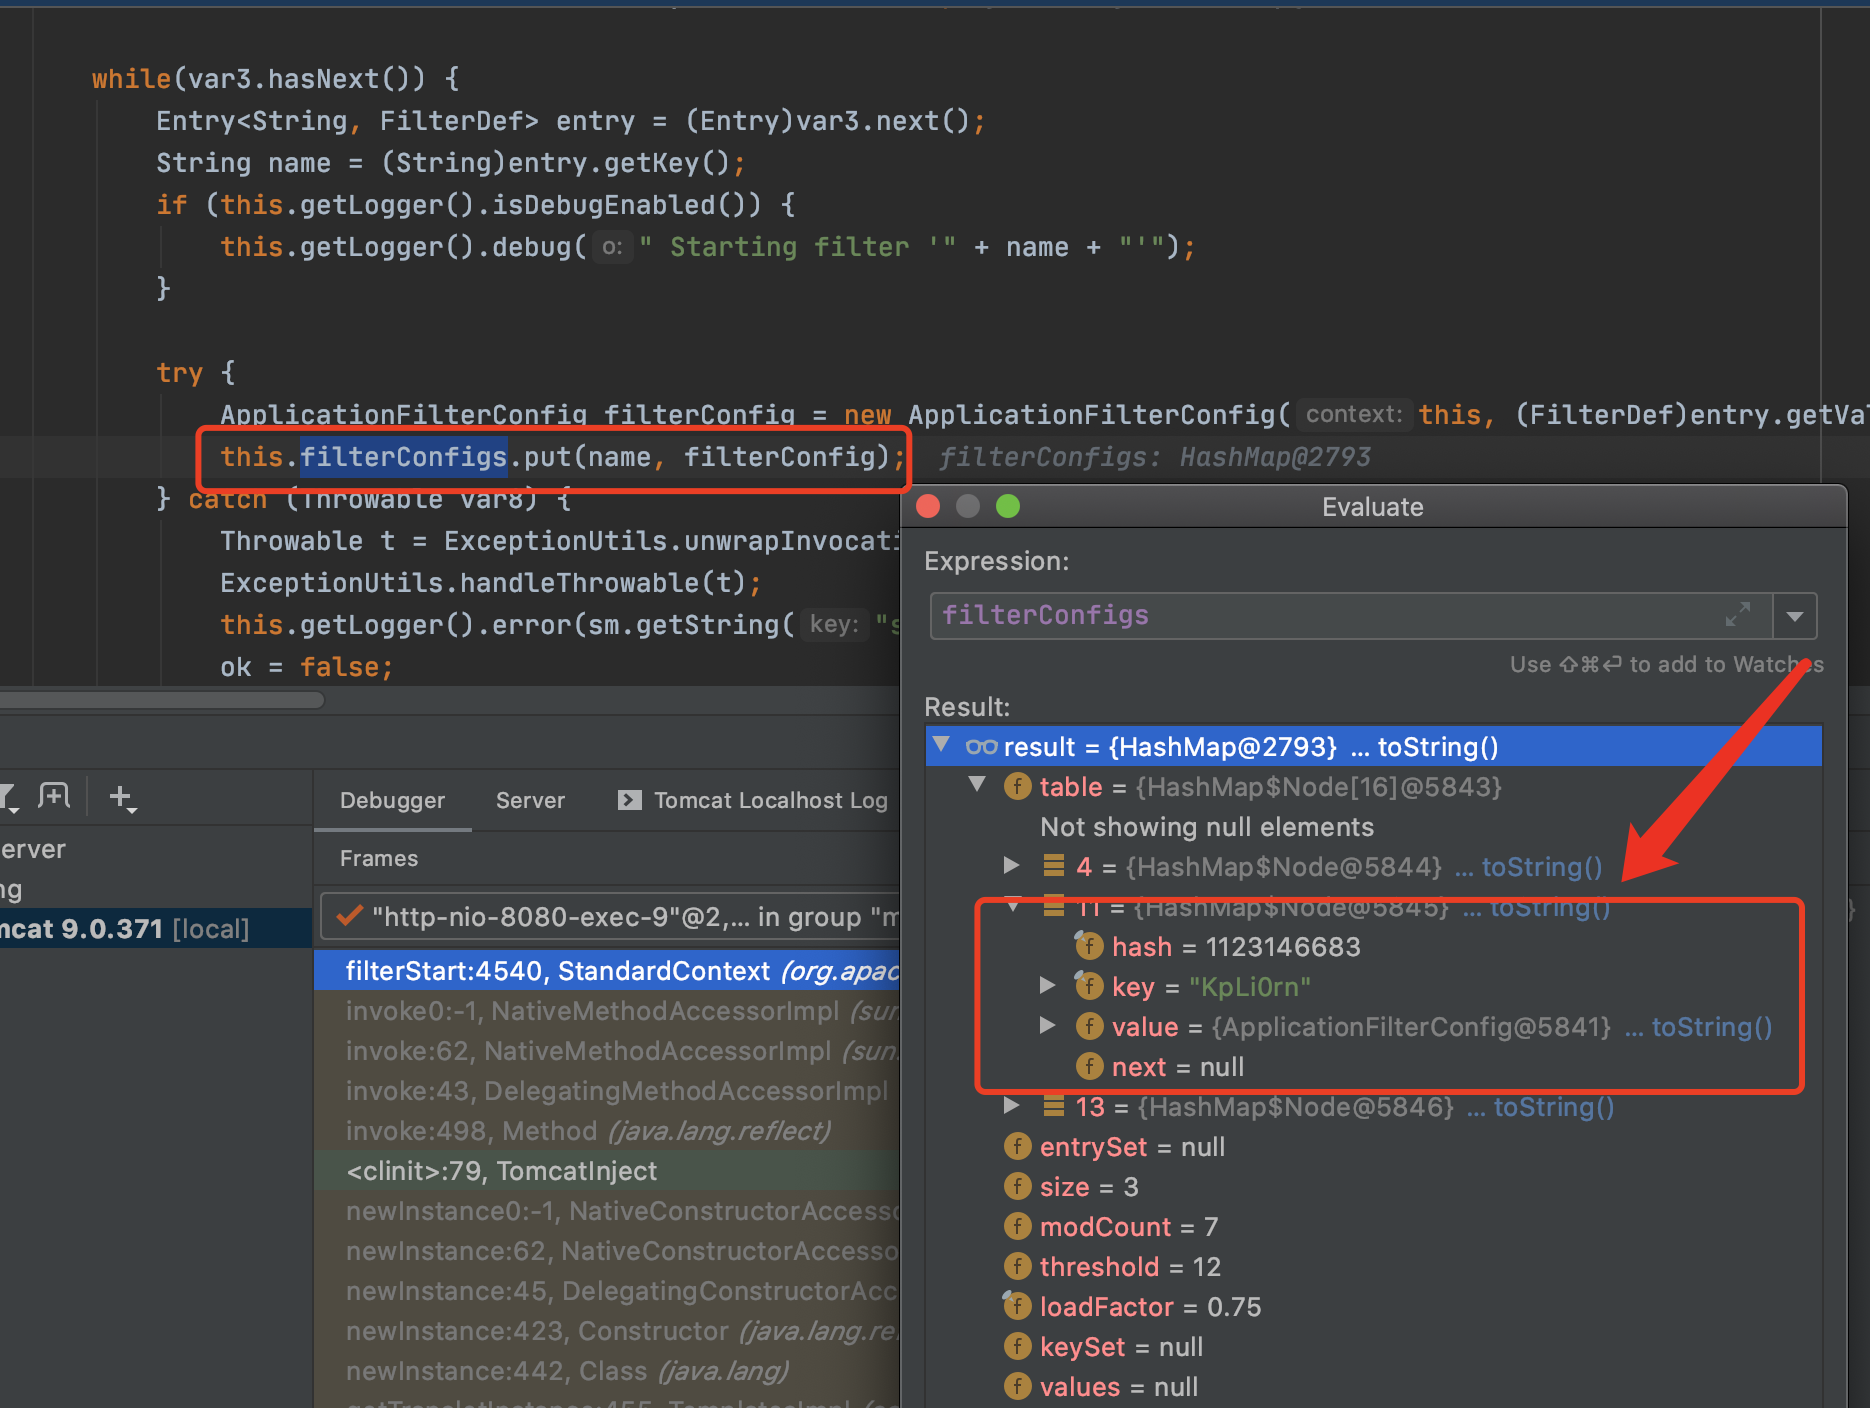Screen dimensions: 1870x1408
Task: Click the Open in New Tab icon
Action: tap(54, 797)
